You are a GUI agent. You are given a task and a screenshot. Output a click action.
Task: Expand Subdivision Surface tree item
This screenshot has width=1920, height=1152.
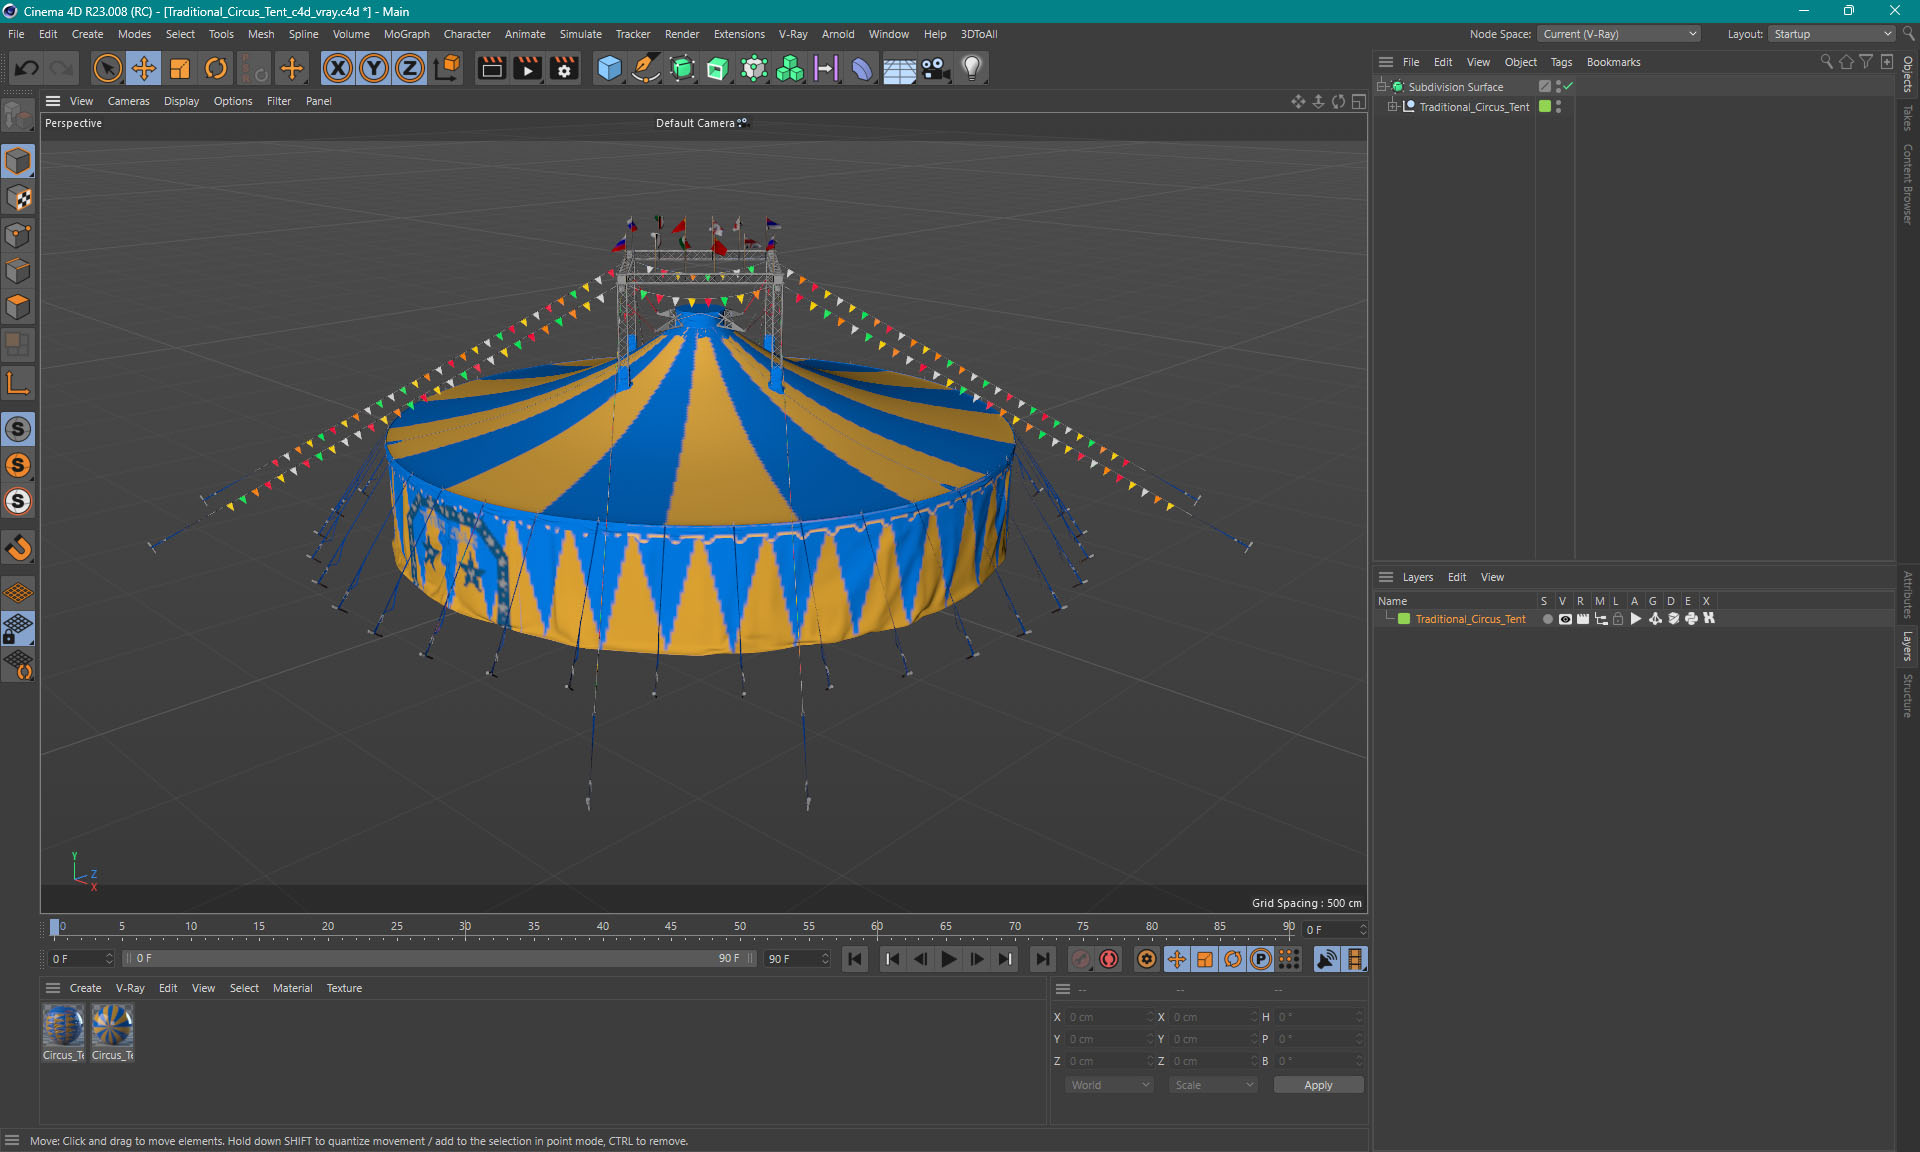click(1381, 87)
